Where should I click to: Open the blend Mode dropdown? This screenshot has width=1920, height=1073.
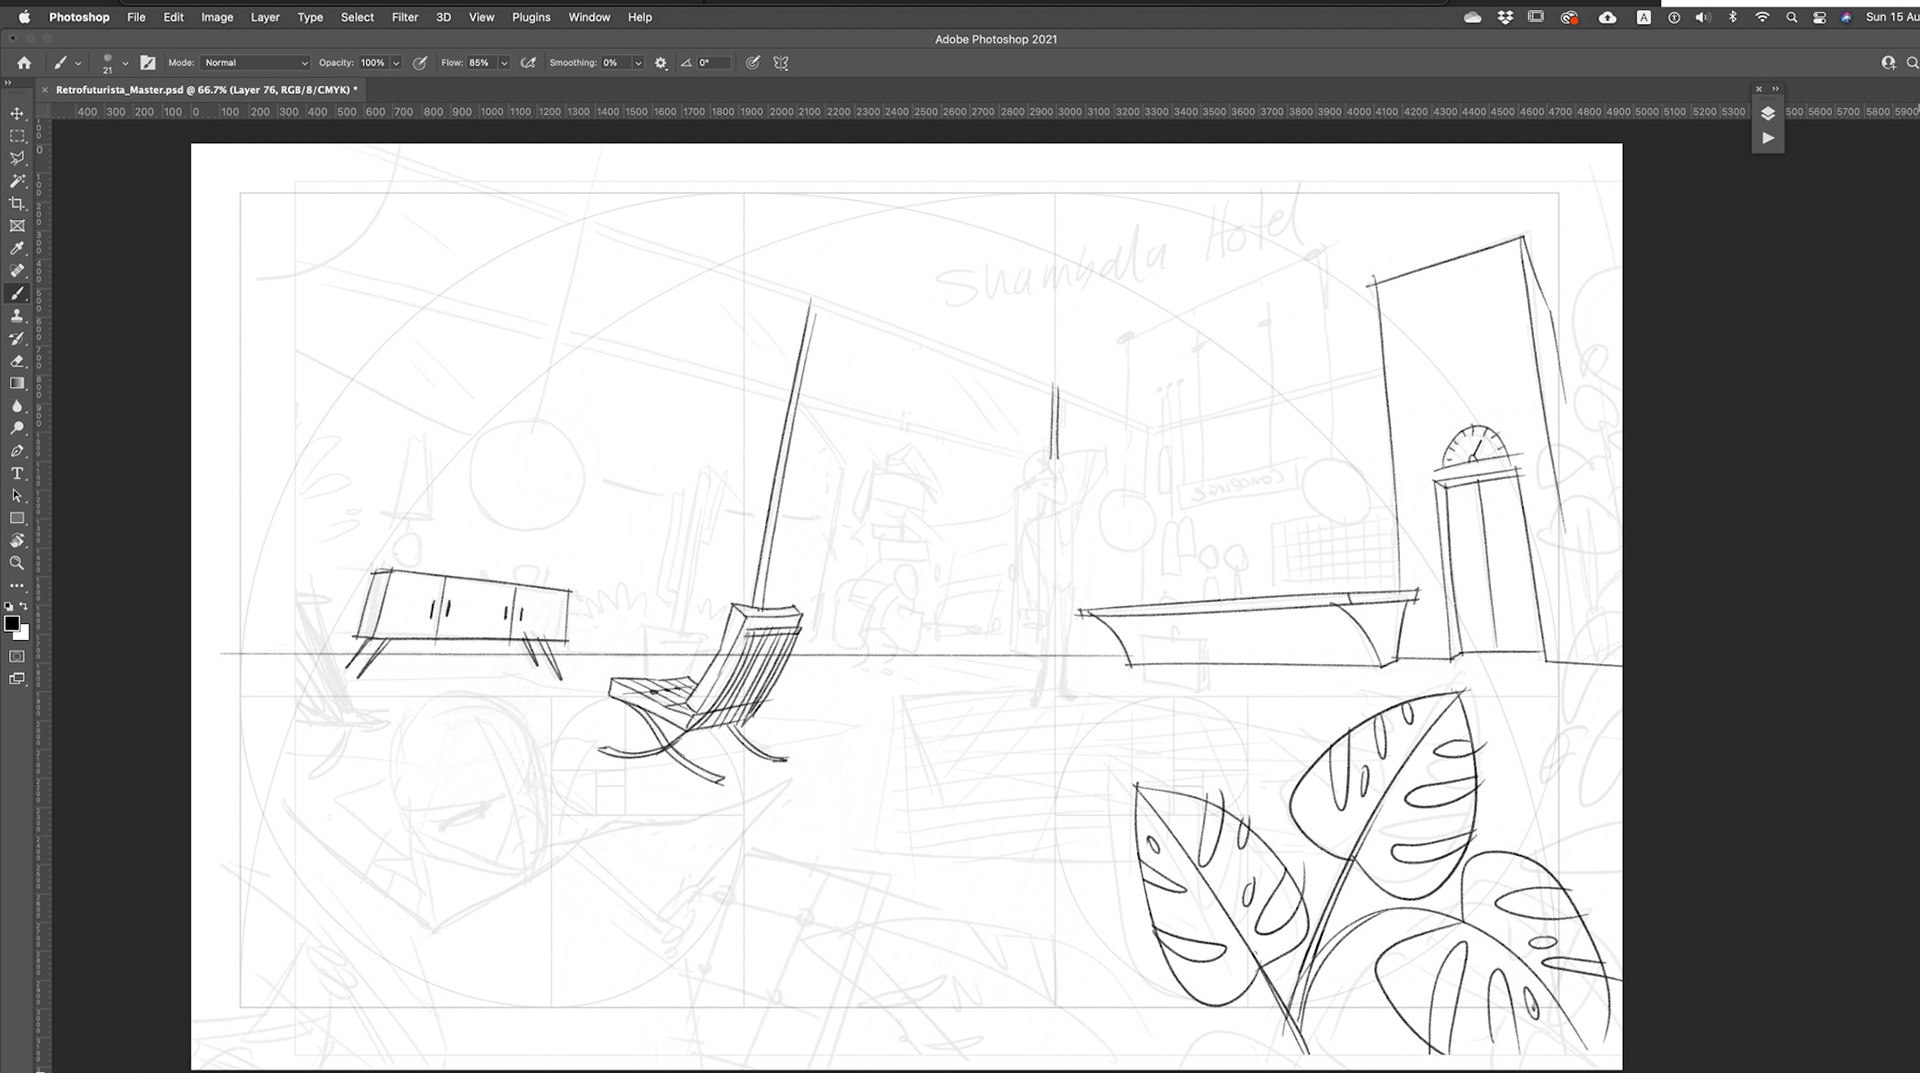pyautogui.click(x=254, y=62)
